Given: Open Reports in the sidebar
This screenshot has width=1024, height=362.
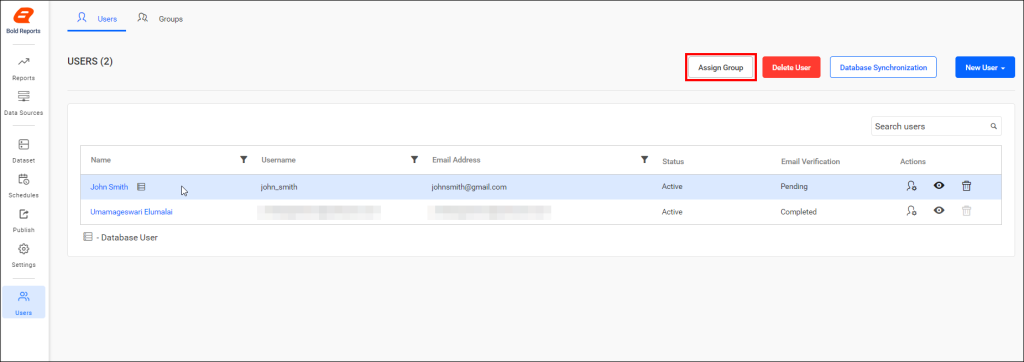Looking at the screenshot, I should (24, 69).
